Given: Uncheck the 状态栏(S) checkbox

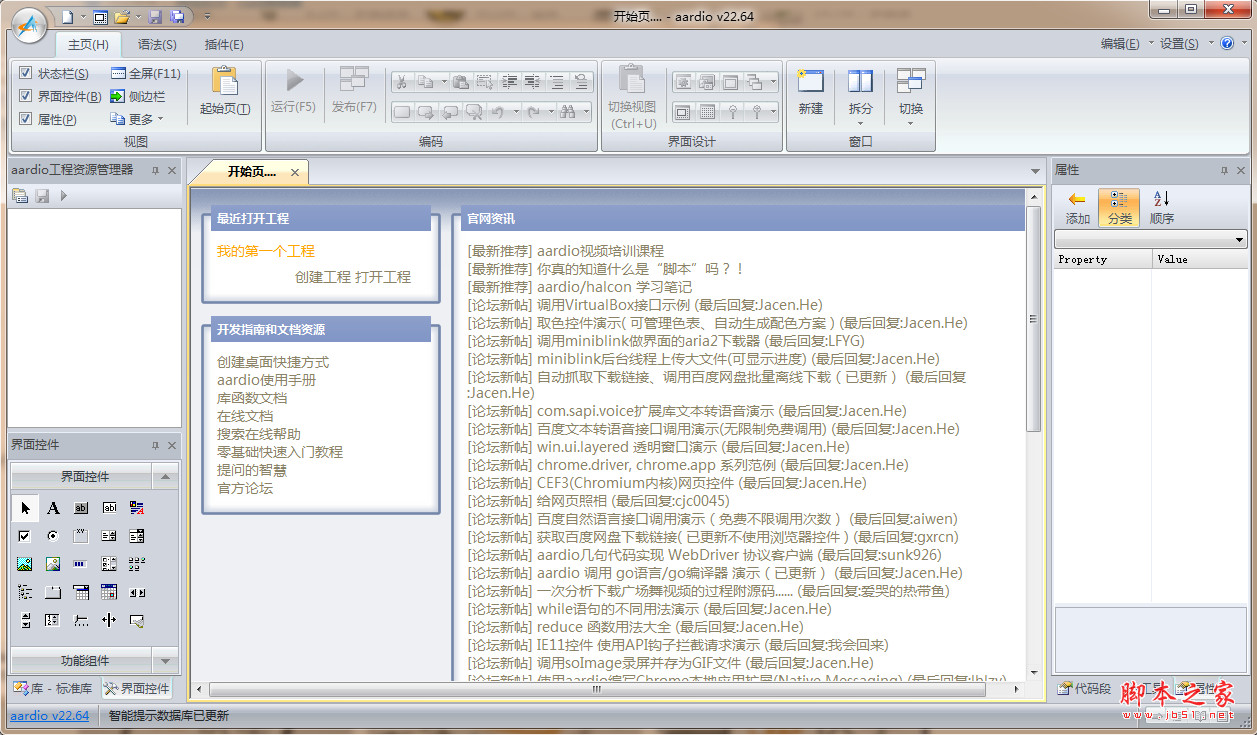Looking at the screenshot, I should (26, 74).
